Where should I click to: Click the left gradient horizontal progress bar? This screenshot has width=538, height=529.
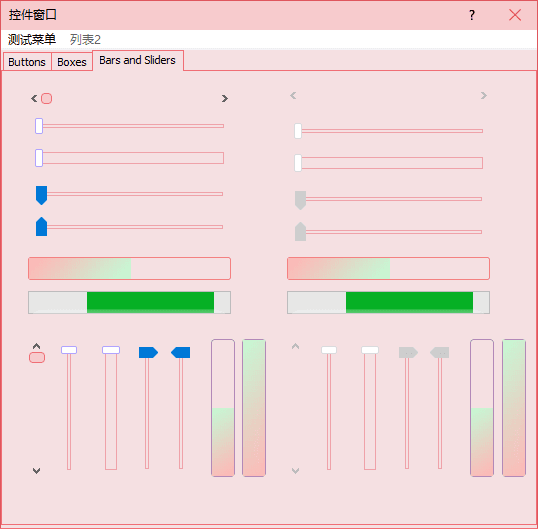129,268
